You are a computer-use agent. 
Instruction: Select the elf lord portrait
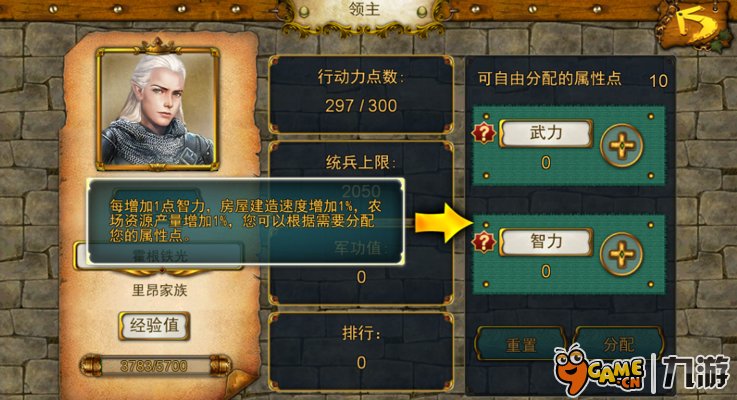coord(157,109)
